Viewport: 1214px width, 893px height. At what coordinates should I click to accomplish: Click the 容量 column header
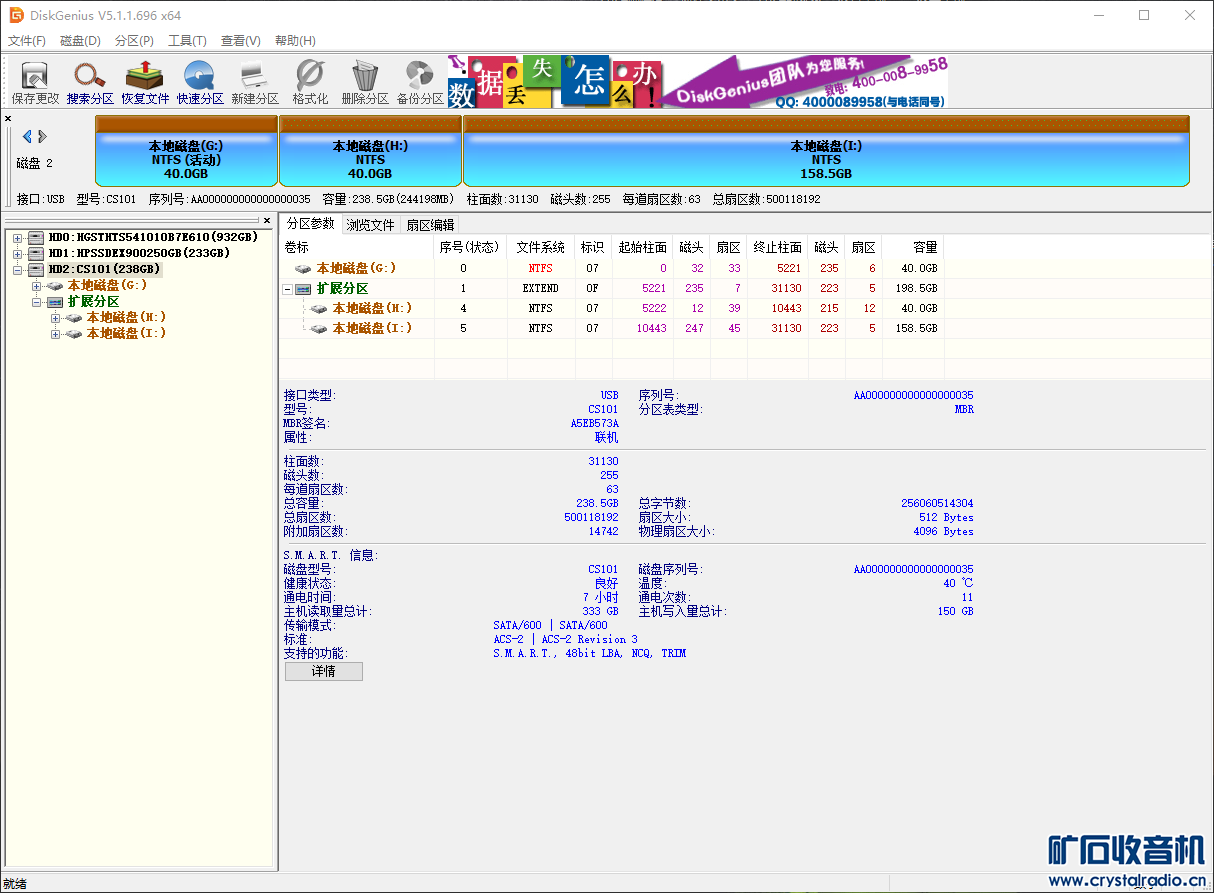[x=913, y=247]
